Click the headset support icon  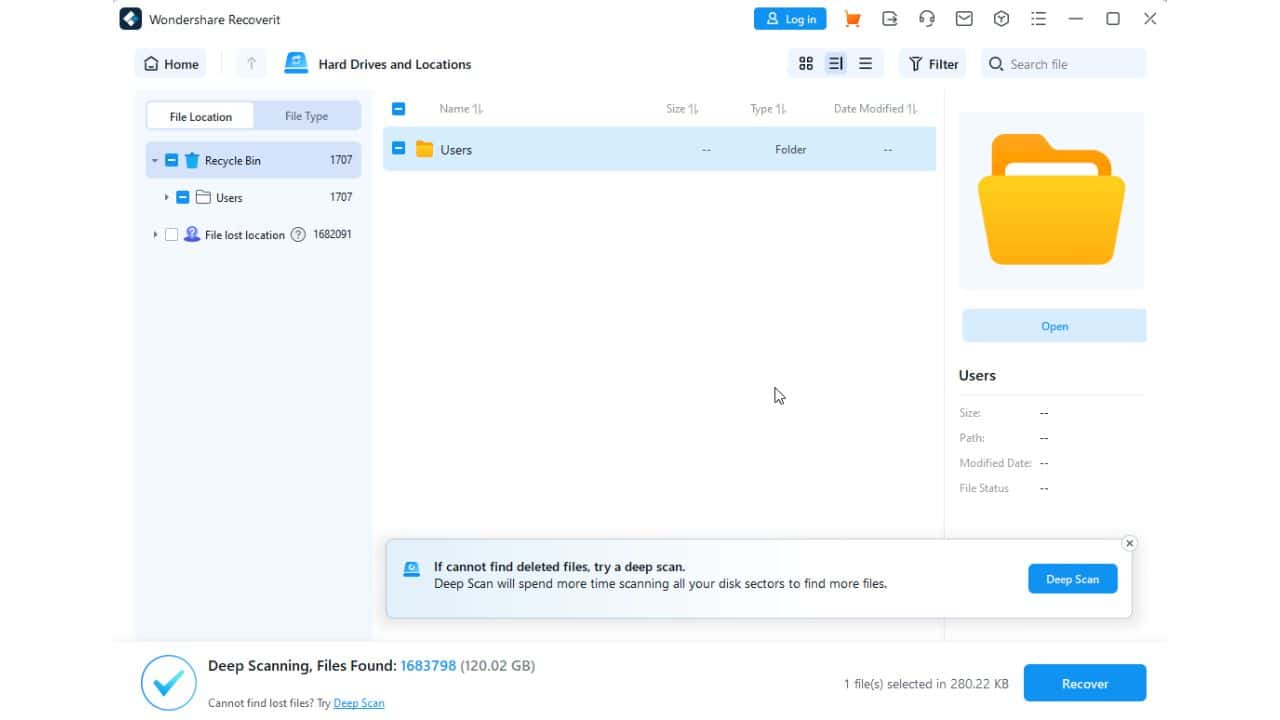(926, 18)
